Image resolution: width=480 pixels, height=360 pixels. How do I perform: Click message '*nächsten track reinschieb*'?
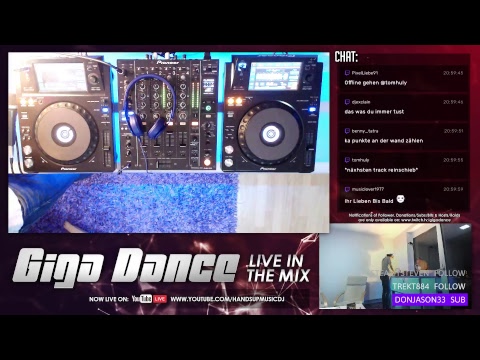click(x=381, y=170)
